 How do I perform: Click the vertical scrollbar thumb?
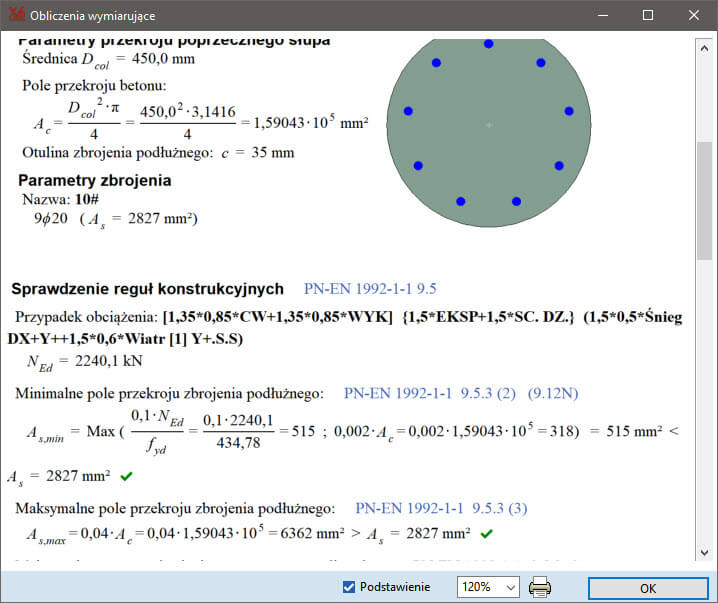click(705, 200)
